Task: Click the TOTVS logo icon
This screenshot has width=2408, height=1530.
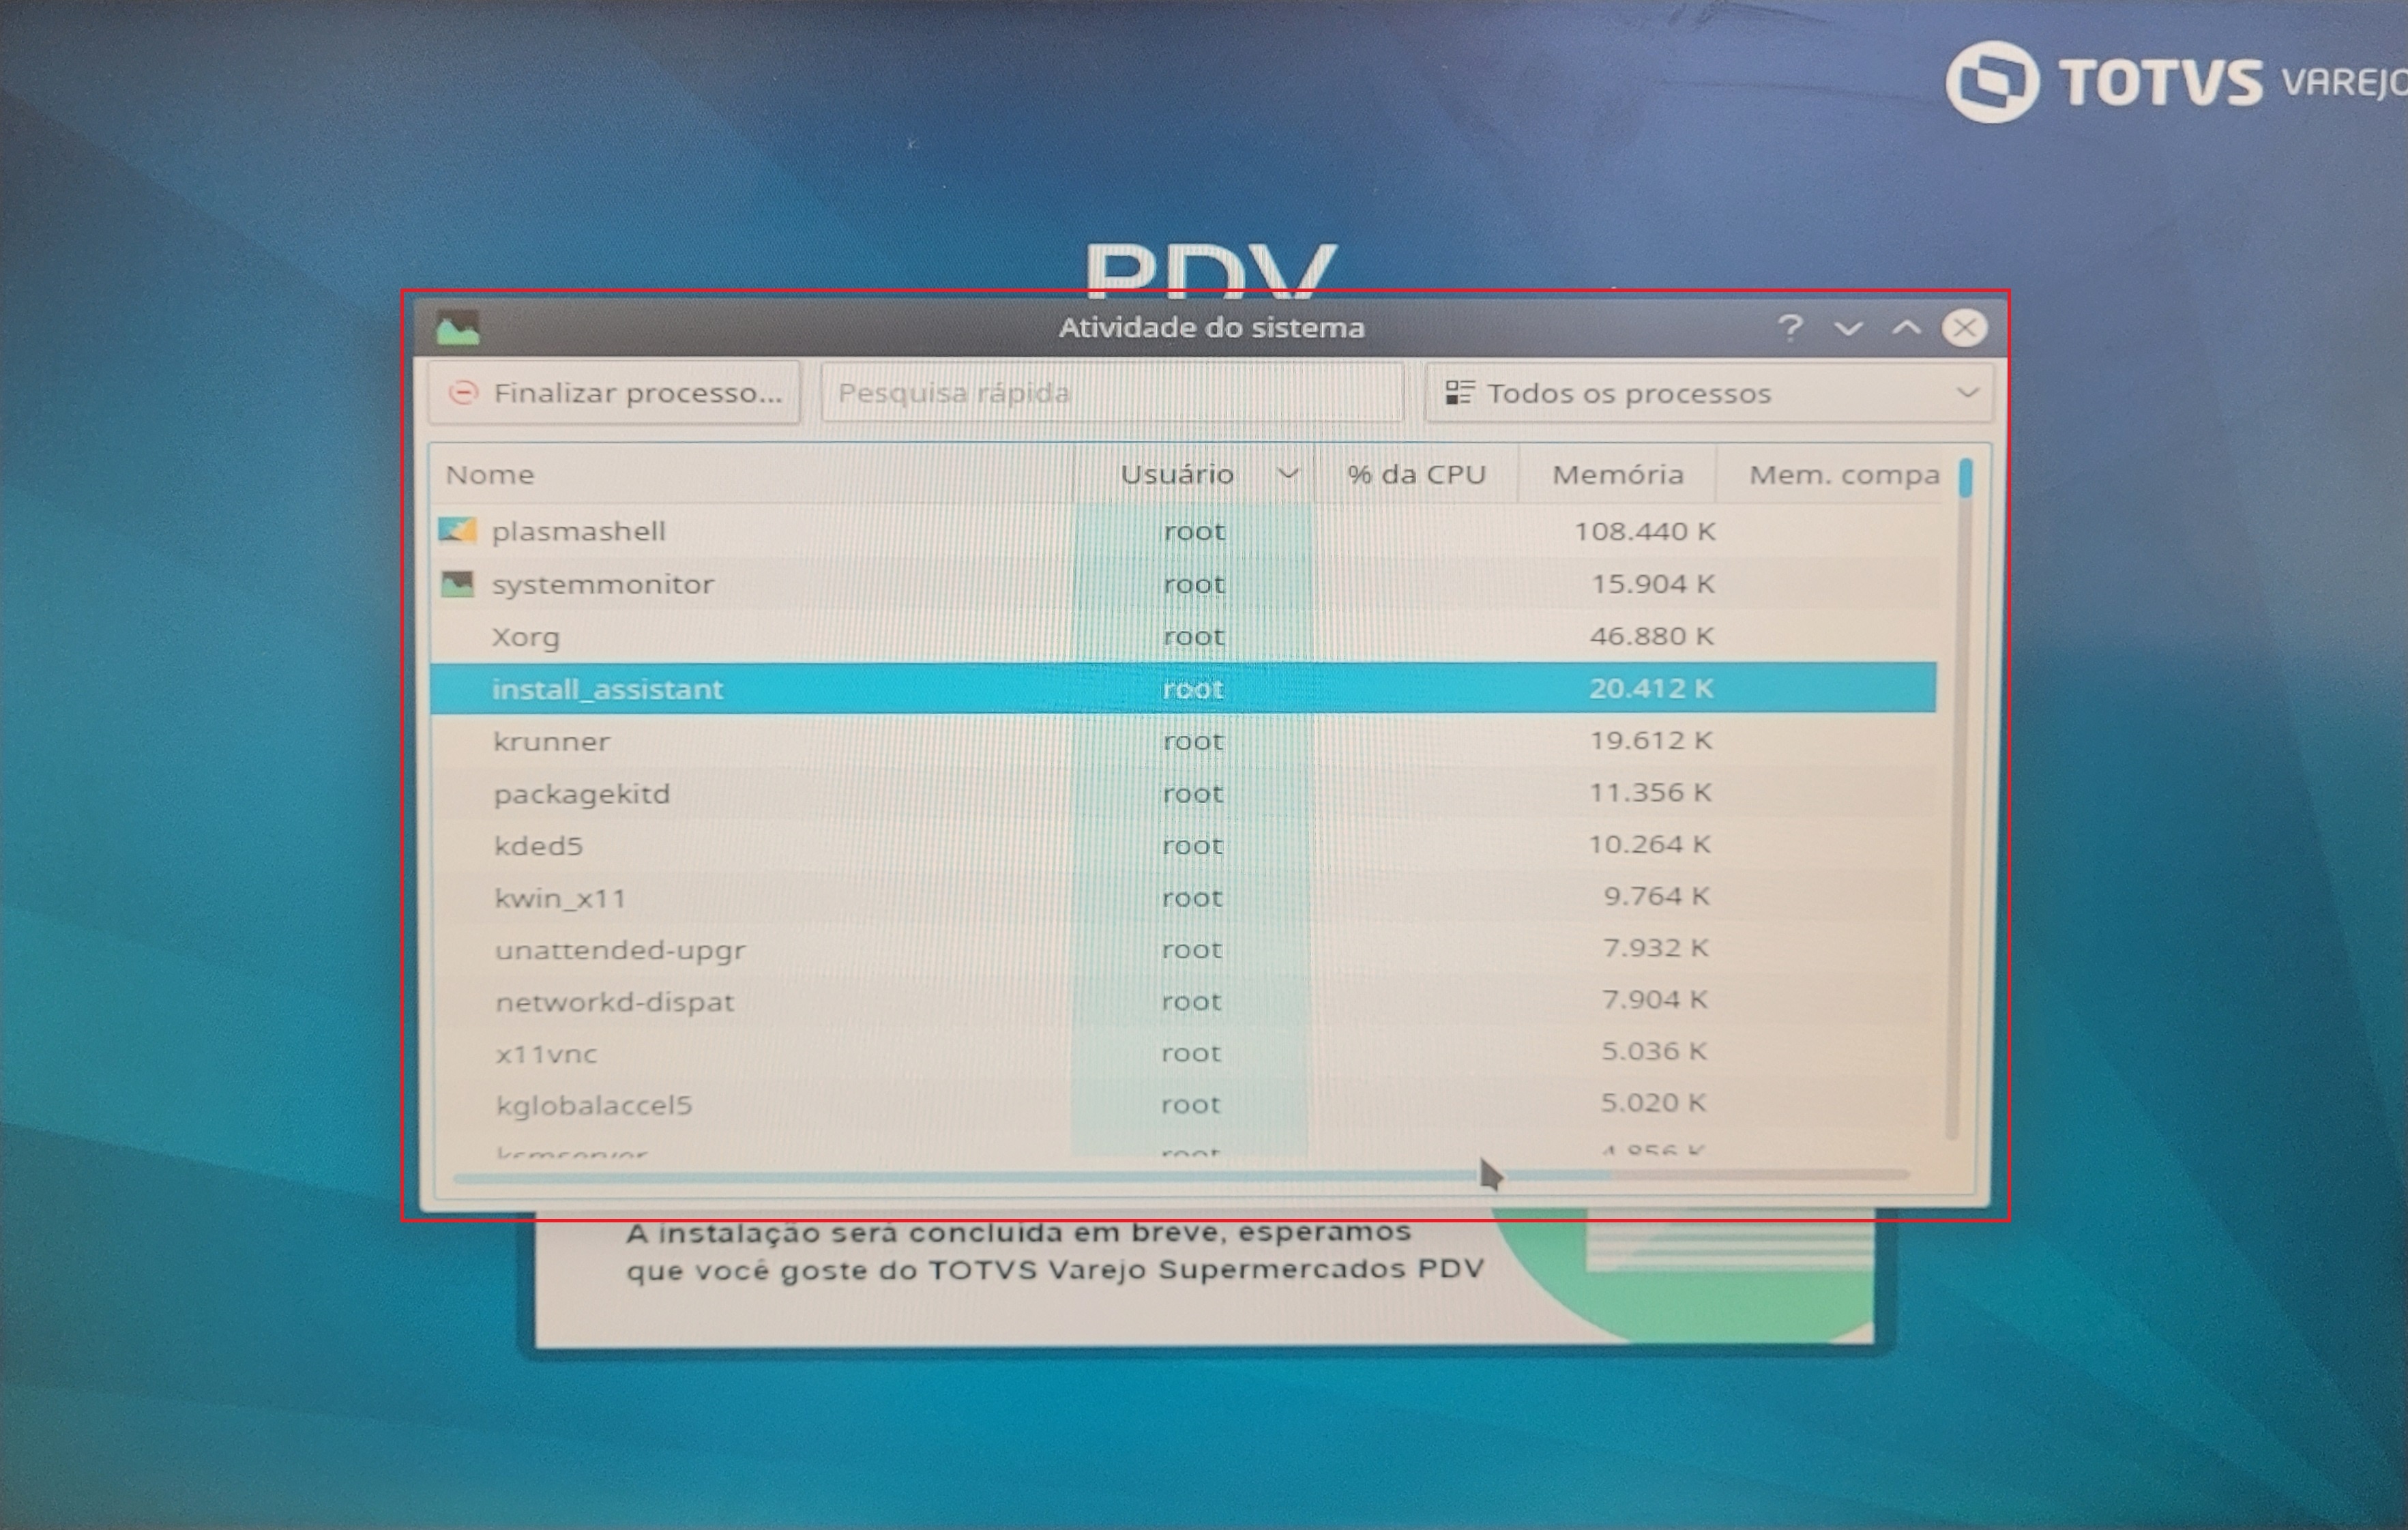Action: click(1991, 82)
